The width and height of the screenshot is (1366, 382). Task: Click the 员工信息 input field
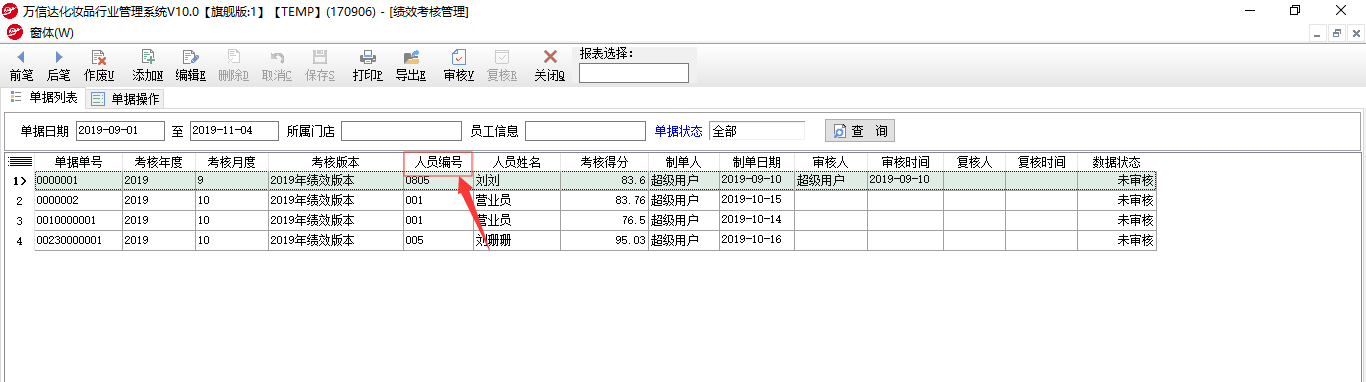[x=585, y=131]
